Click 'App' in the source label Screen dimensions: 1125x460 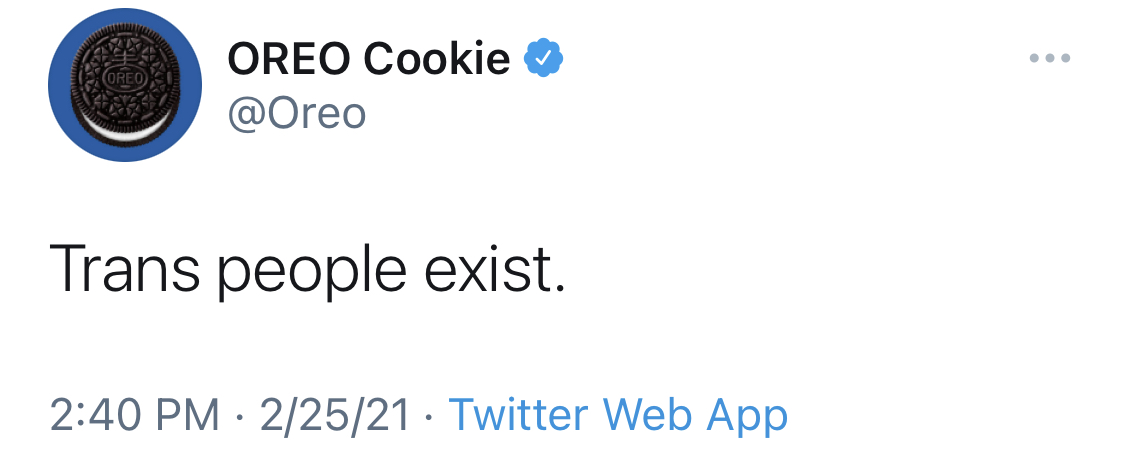click(747, 416)
